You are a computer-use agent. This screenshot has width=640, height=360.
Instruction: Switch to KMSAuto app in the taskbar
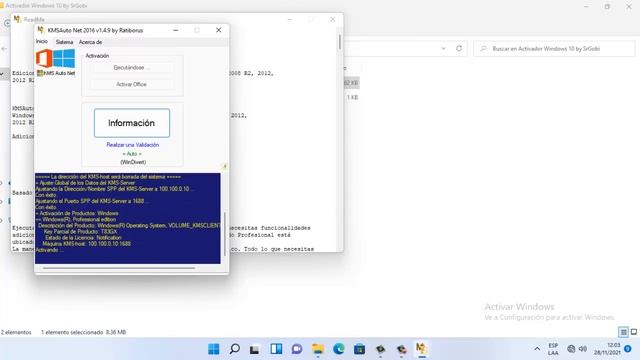[x=421, y=349]
